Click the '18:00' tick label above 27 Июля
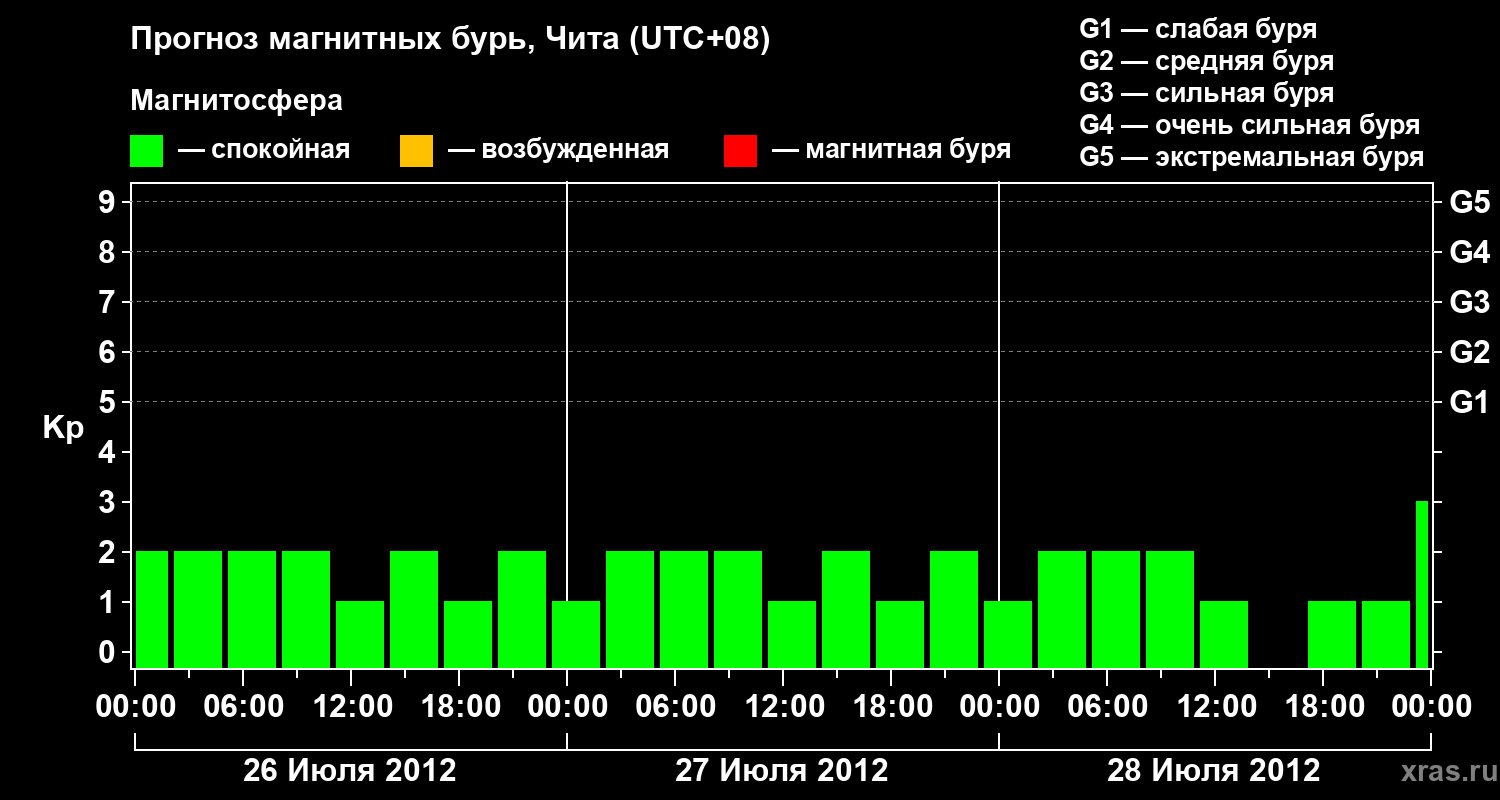 891,707
